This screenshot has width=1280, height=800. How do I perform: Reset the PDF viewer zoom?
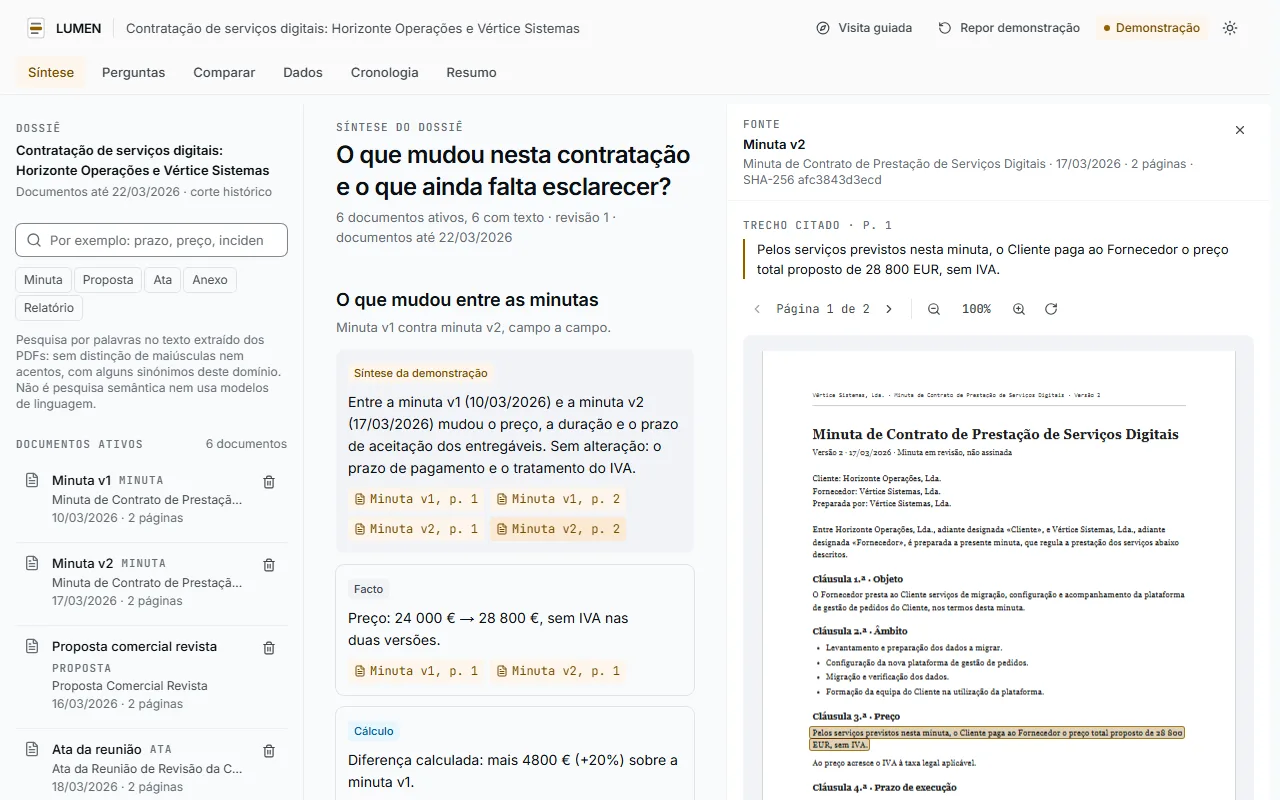click(x=1051, y=309)
